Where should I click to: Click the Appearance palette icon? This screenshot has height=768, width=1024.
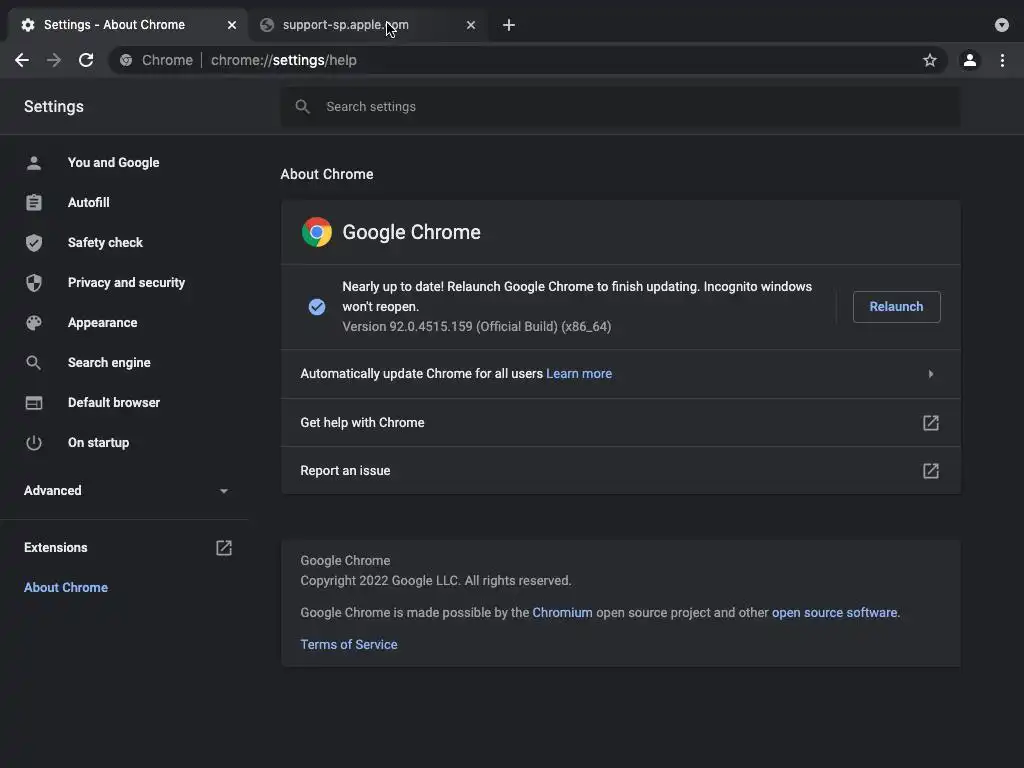coord(34,323)
